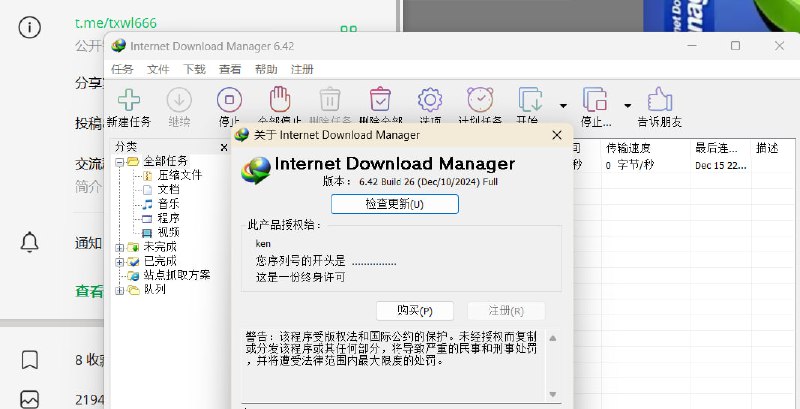This screenshot has height=409, width=800.
Task: Click the 购买(P) button
Action: (415, 311)
